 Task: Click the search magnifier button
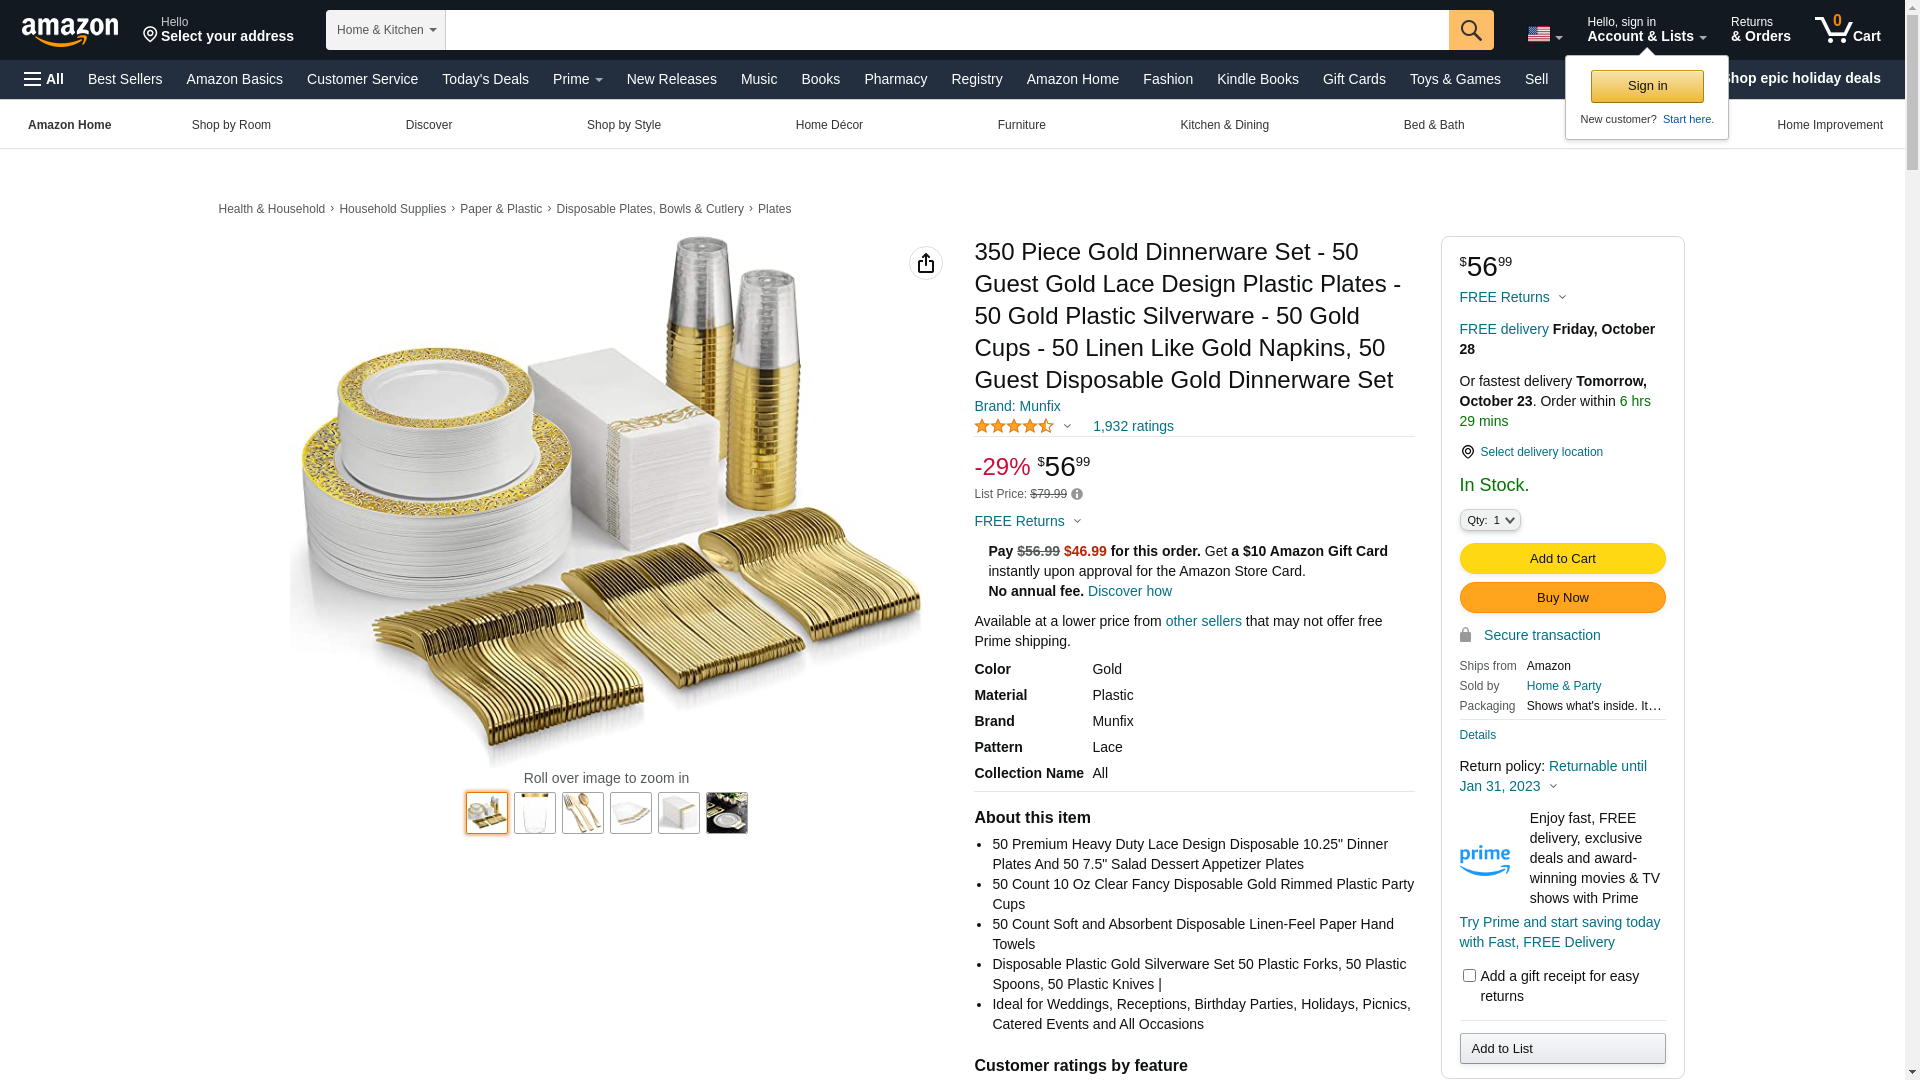[1471, 30]
